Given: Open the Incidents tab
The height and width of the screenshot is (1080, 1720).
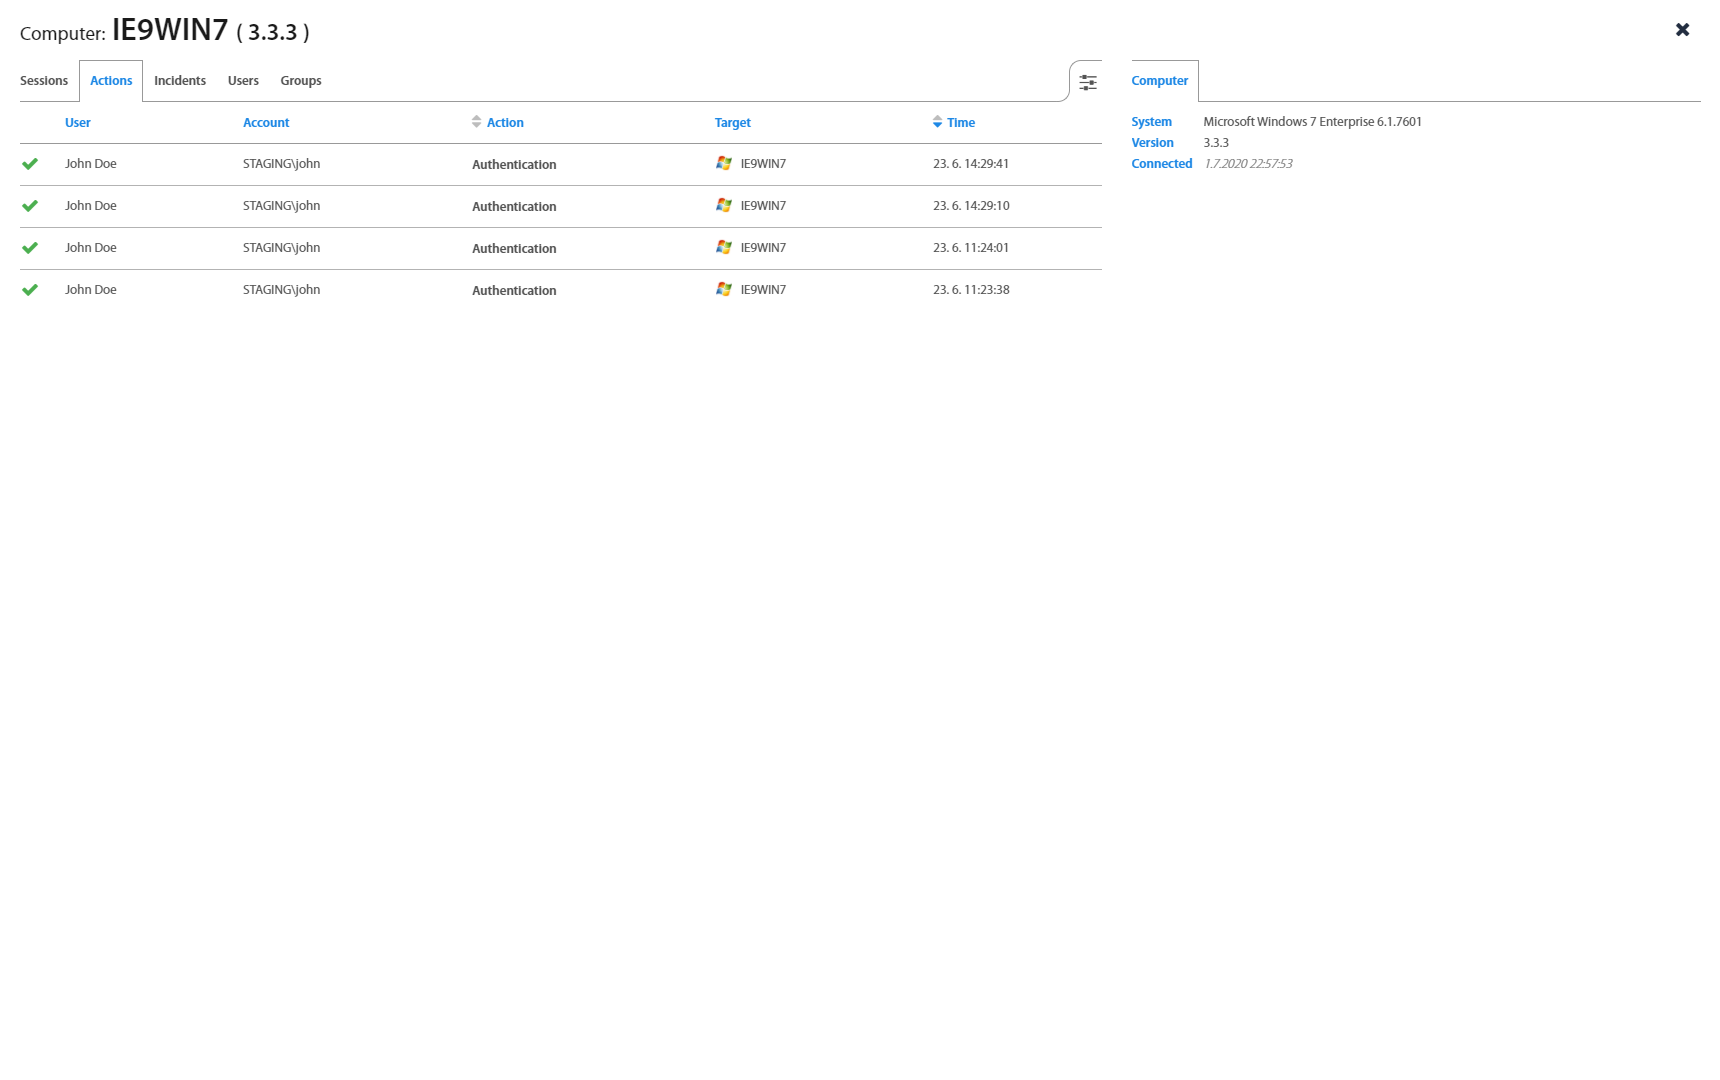Looking at the screenshot, I should point(180,81).
